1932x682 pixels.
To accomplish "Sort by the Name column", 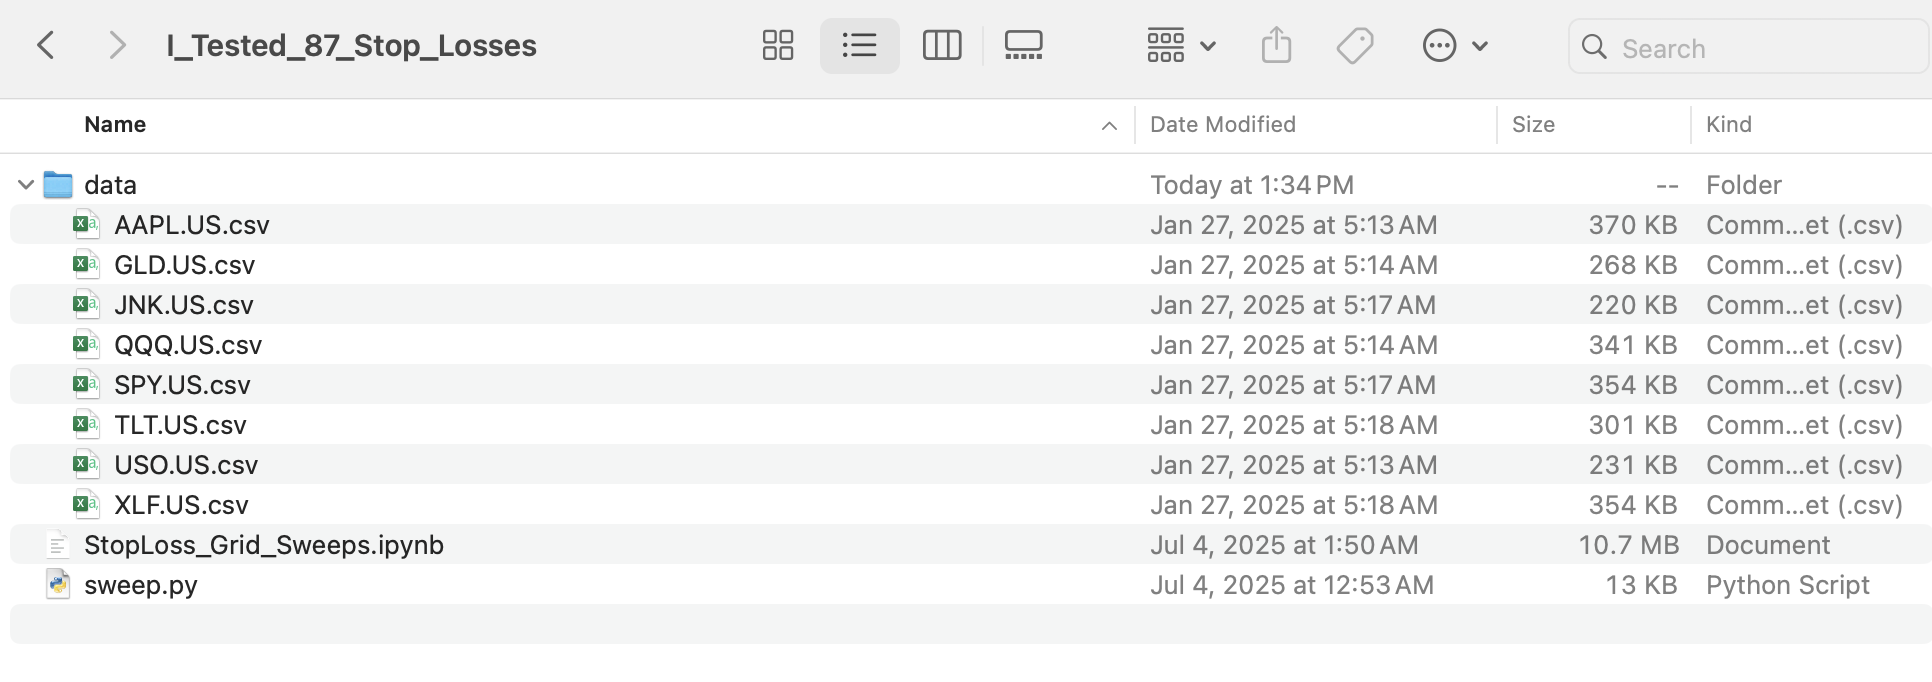I will click(x=115, y=125).
